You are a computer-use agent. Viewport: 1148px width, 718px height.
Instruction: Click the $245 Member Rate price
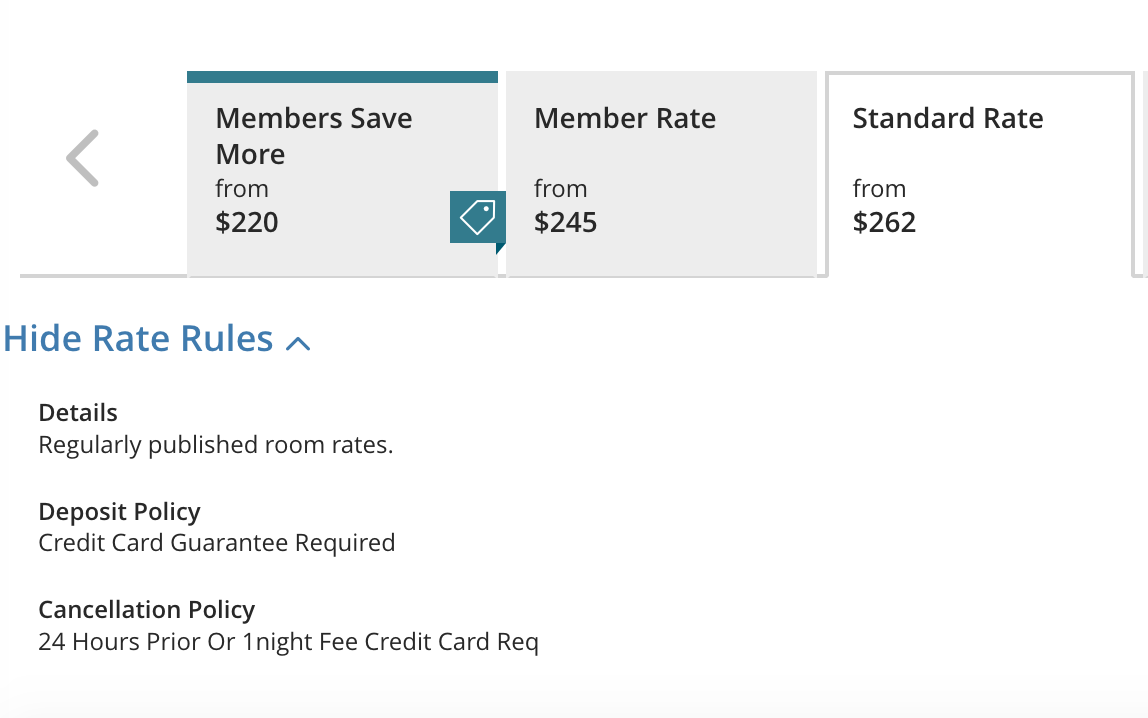[565, 222]
